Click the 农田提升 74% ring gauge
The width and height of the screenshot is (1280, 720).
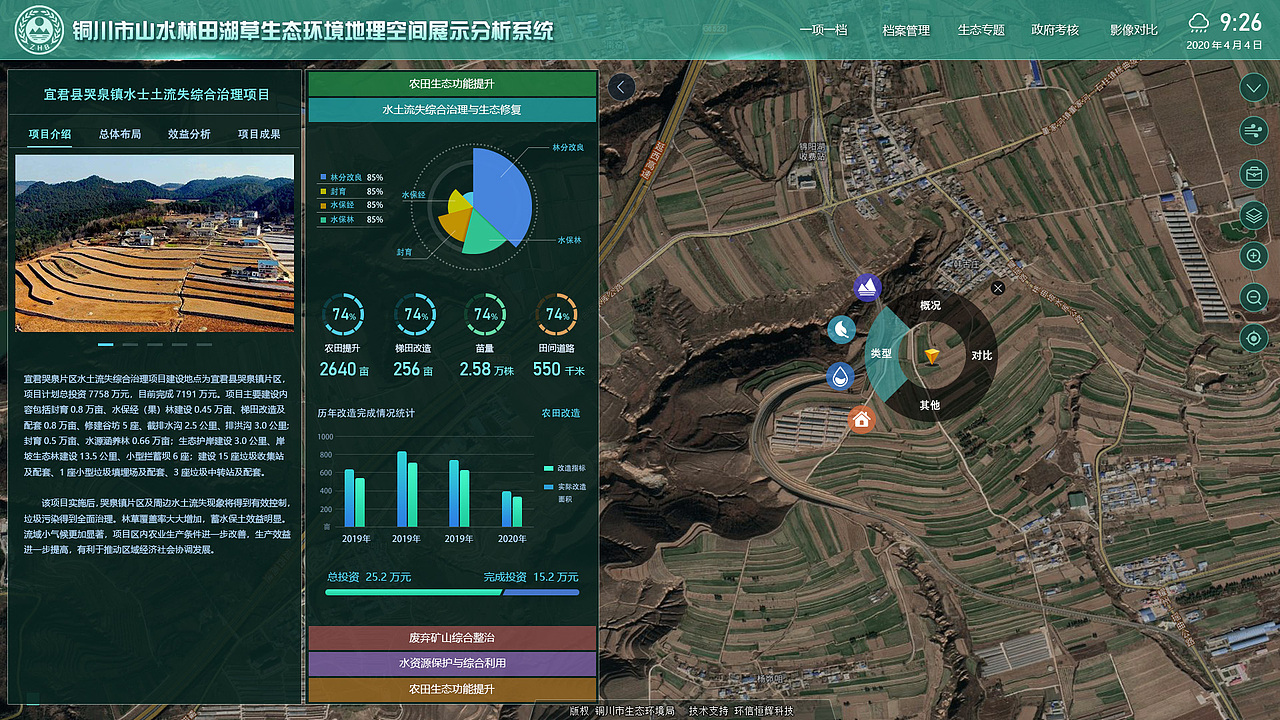click(343, 315)
